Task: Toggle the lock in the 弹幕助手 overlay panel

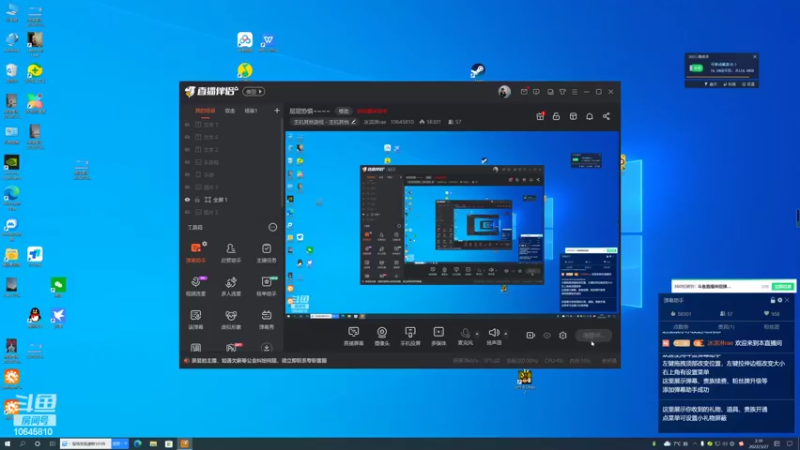Action: click(x=772, y=300)
